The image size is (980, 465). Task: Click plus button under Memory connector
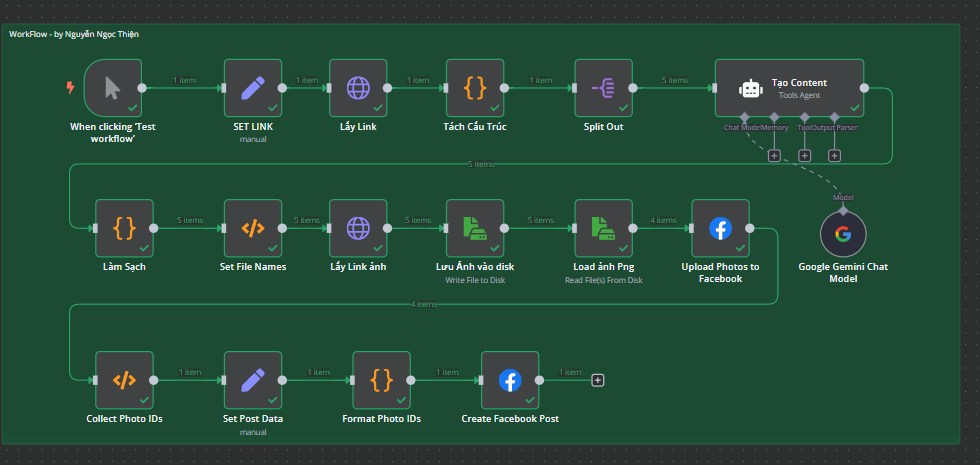(x=774, y=155)
